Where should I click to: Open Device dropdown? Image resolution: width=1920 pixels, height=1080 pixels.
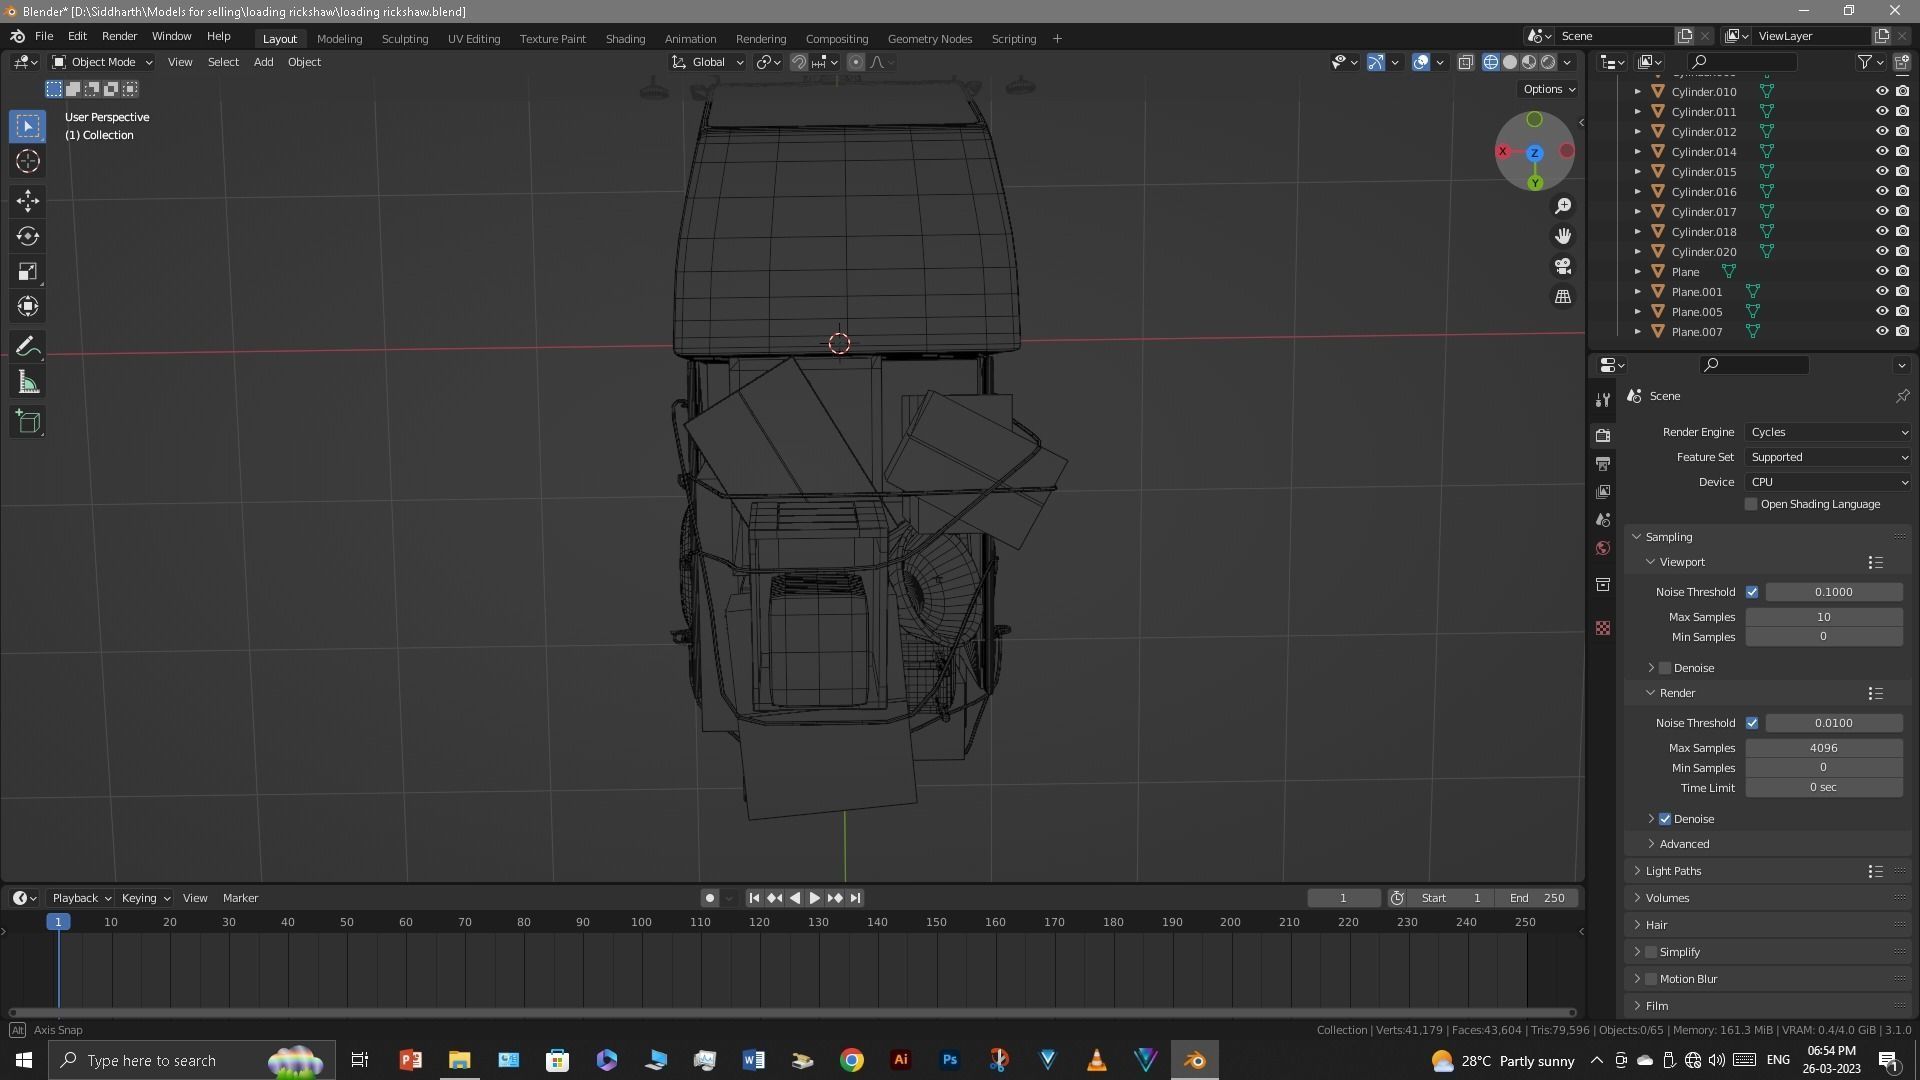click(1829, 482)
